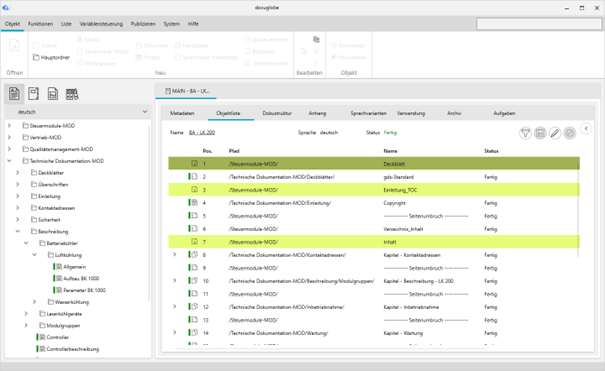This screenshot has width=605, height=371.
Task: Collapse the side panel with round chevron button
Action: [x=586, y=128]
